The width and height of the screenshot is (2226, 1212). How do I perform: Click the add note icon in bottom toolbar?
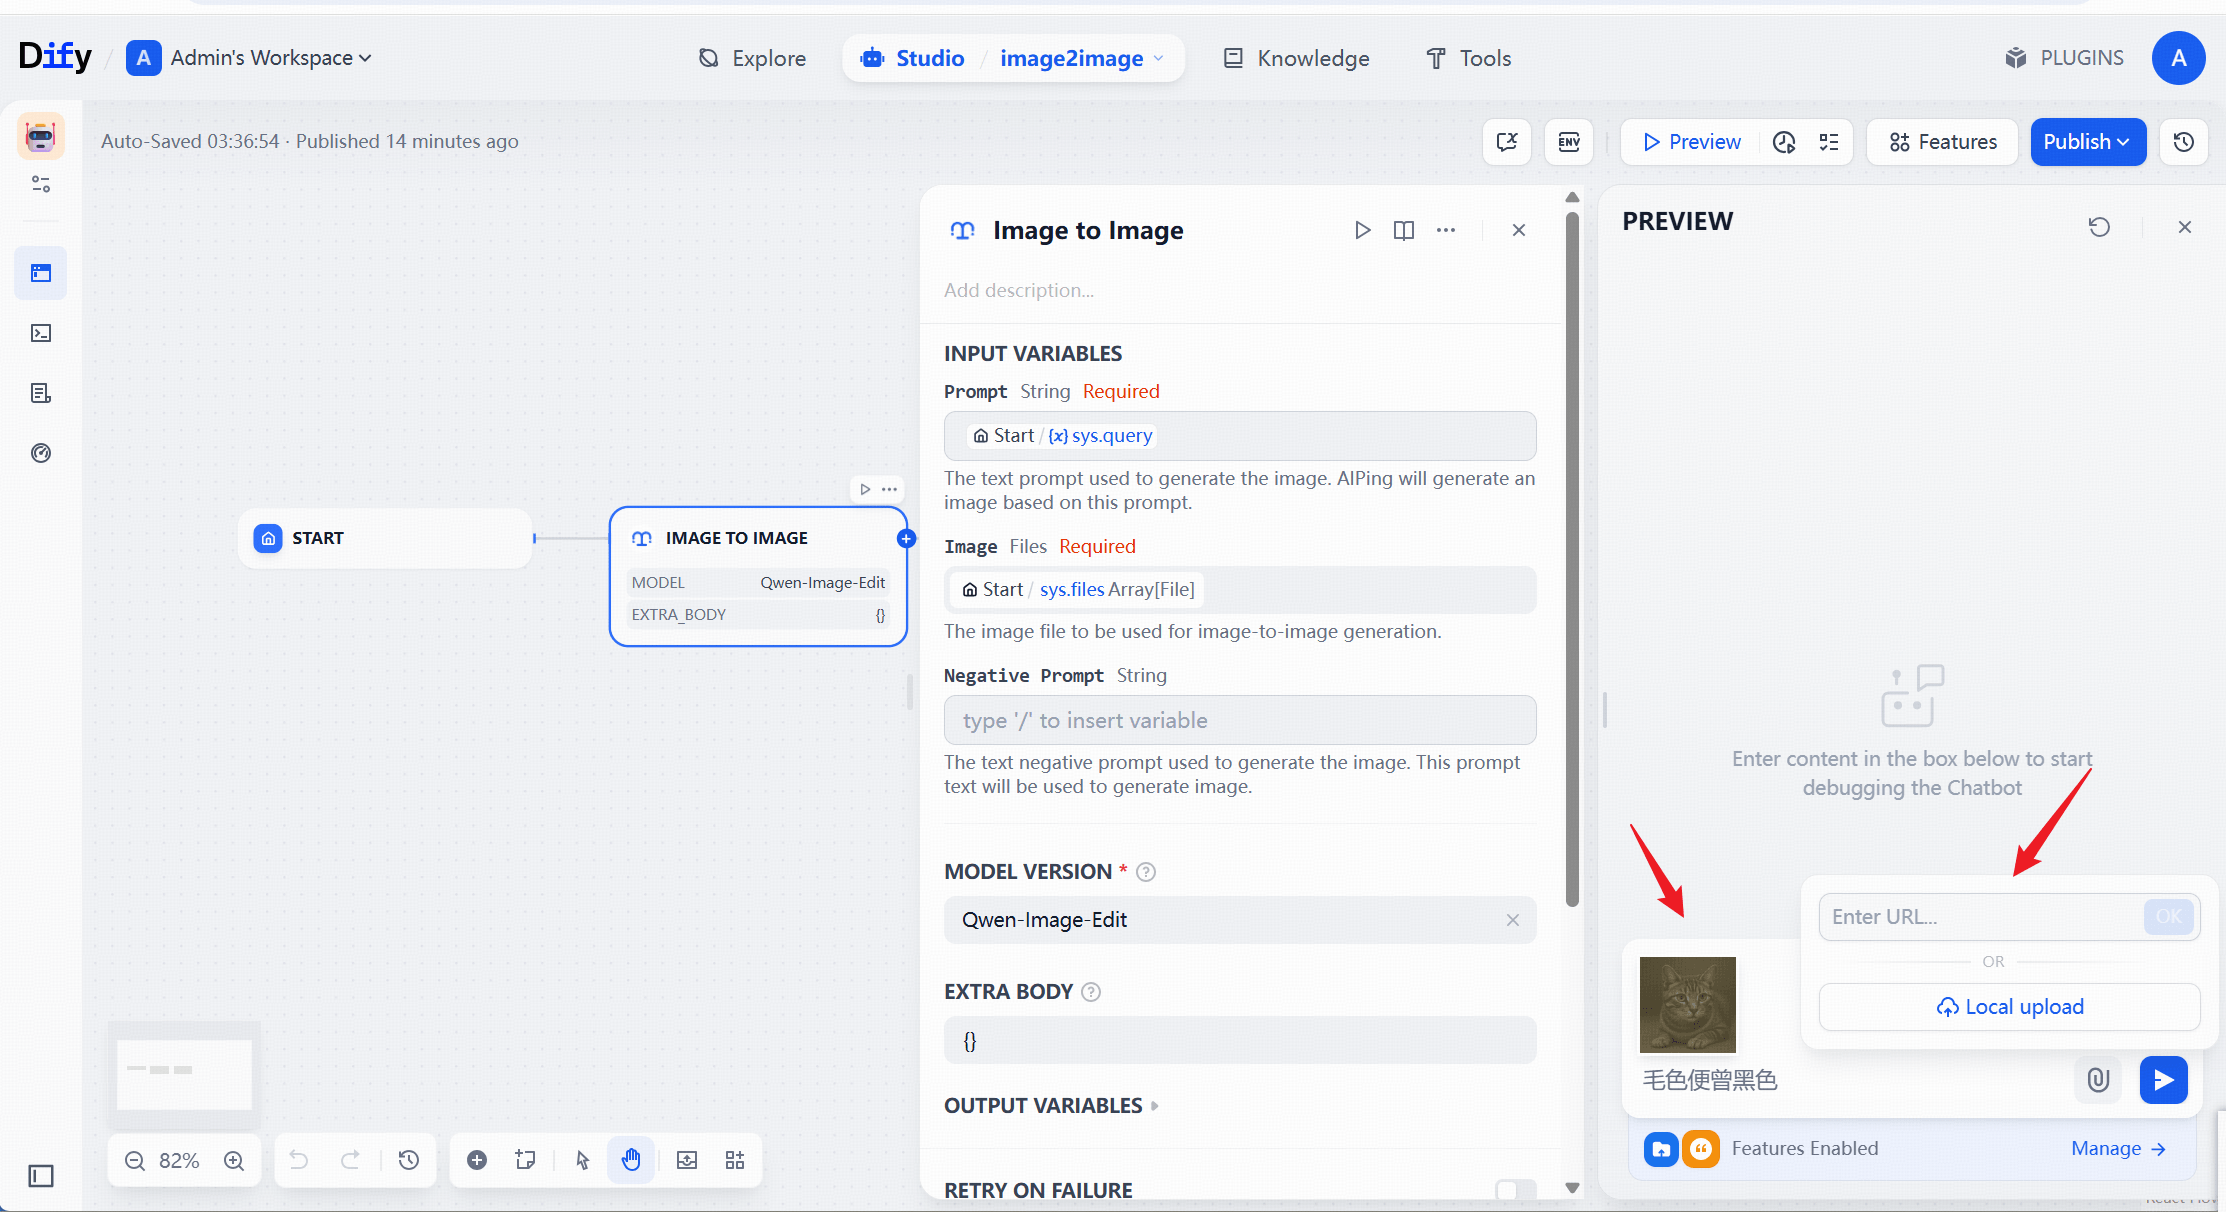(525, 1160)
